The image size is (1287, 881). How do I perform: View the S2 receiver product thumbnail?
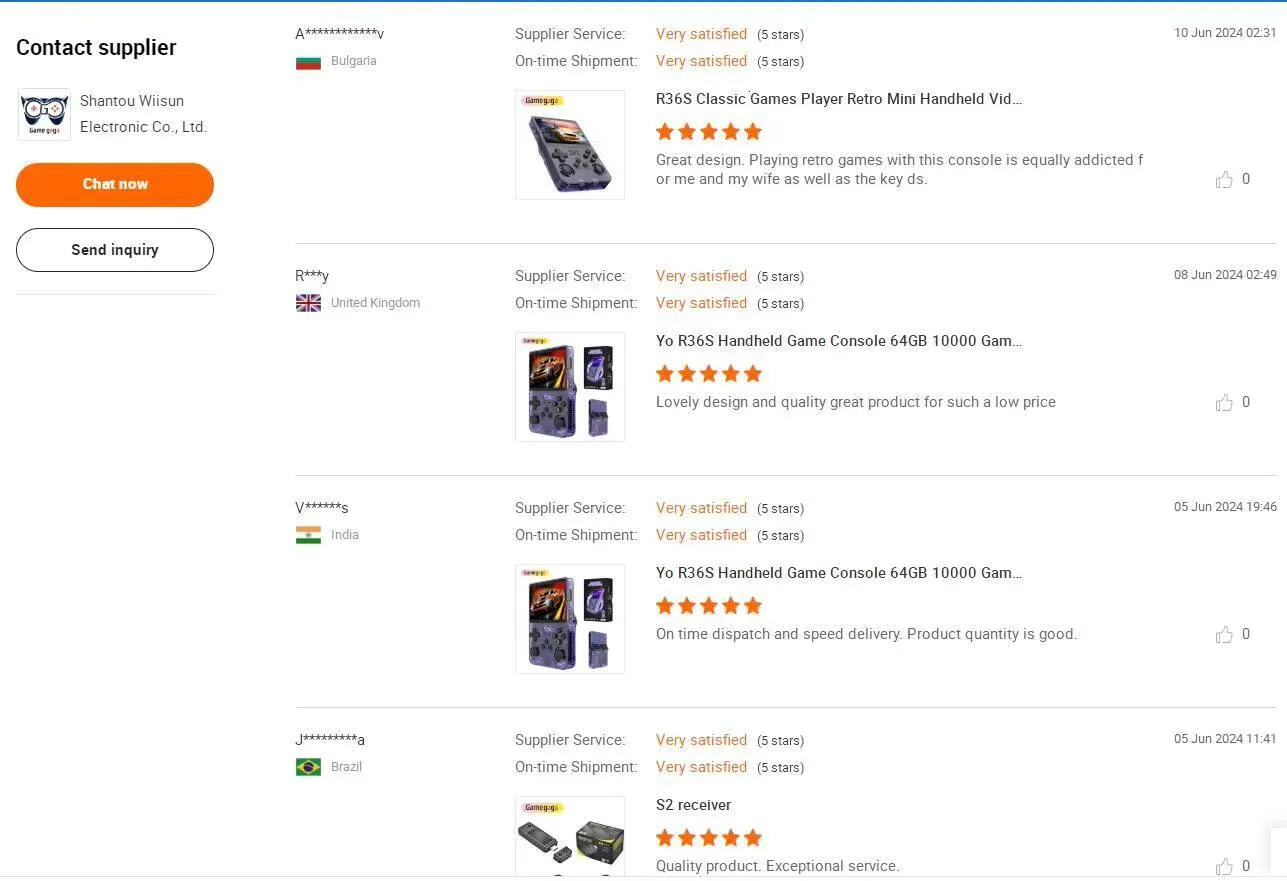tap(570, 838)
